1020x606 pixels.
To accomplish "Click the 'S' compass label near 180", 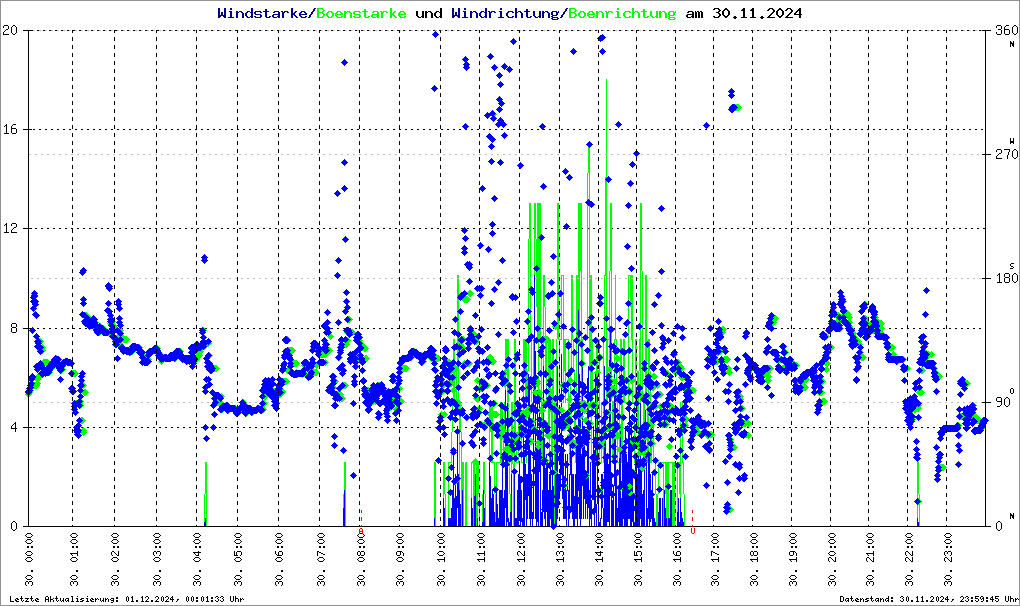I will tap(1012, 266).
